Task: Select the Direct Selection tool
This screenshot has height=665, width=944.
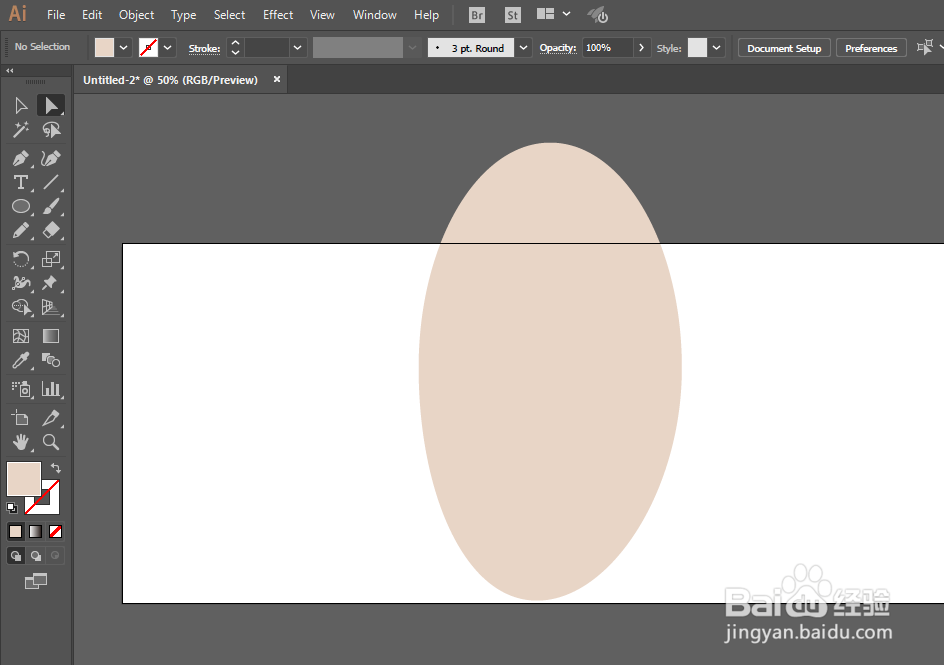Action: pyautogui.click(x=51, y=106)
